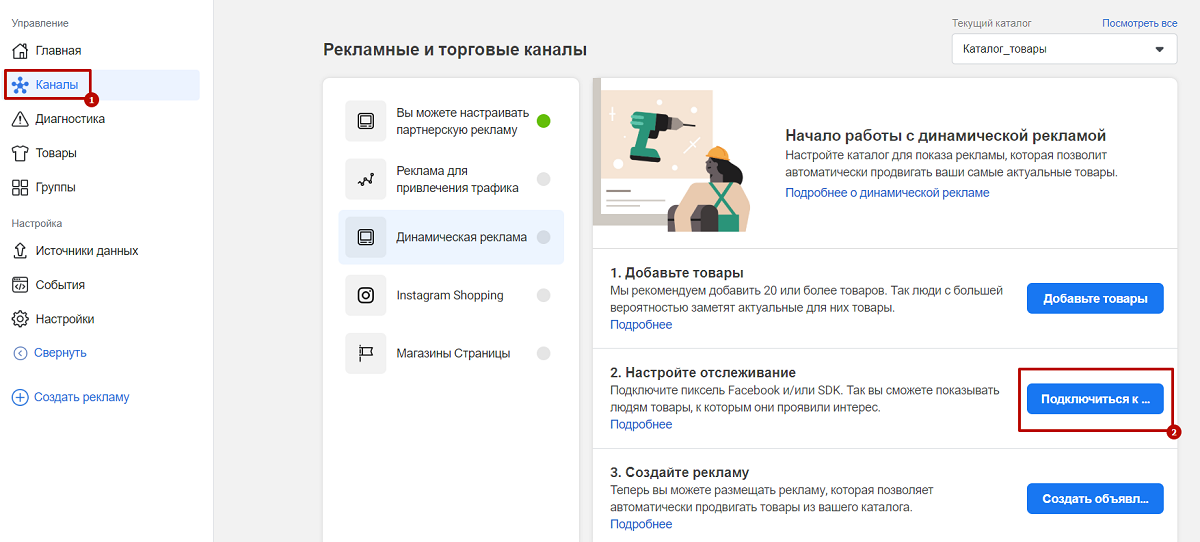Select Реклама для привлечения трафика channel
1200x542 pixels.
(x=451, y=179)
